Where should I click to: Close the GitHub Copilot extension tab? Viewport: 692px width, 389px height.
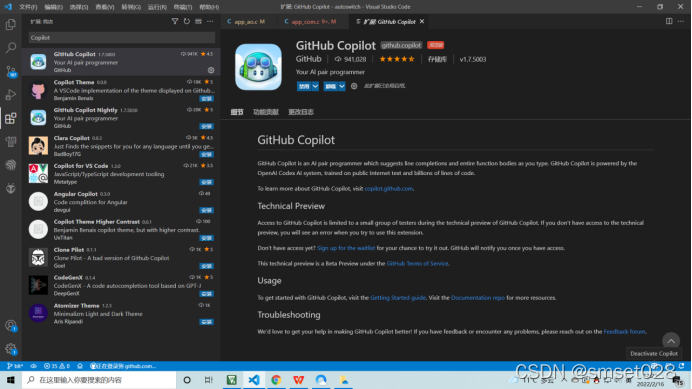point(422,21)
